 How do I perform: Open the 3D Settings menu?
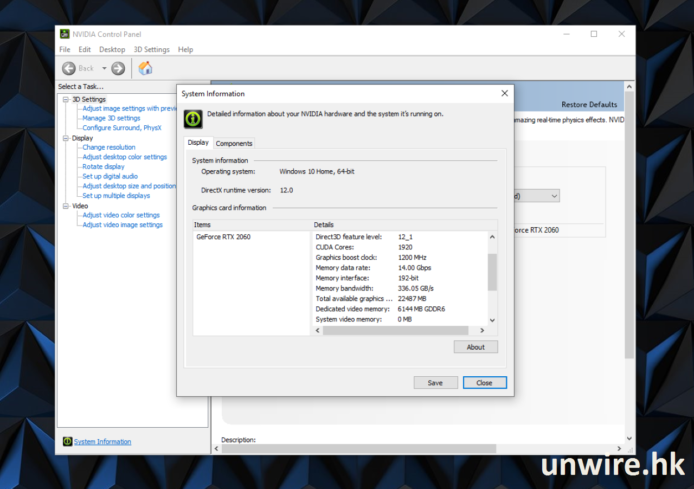tap(151, 49)
